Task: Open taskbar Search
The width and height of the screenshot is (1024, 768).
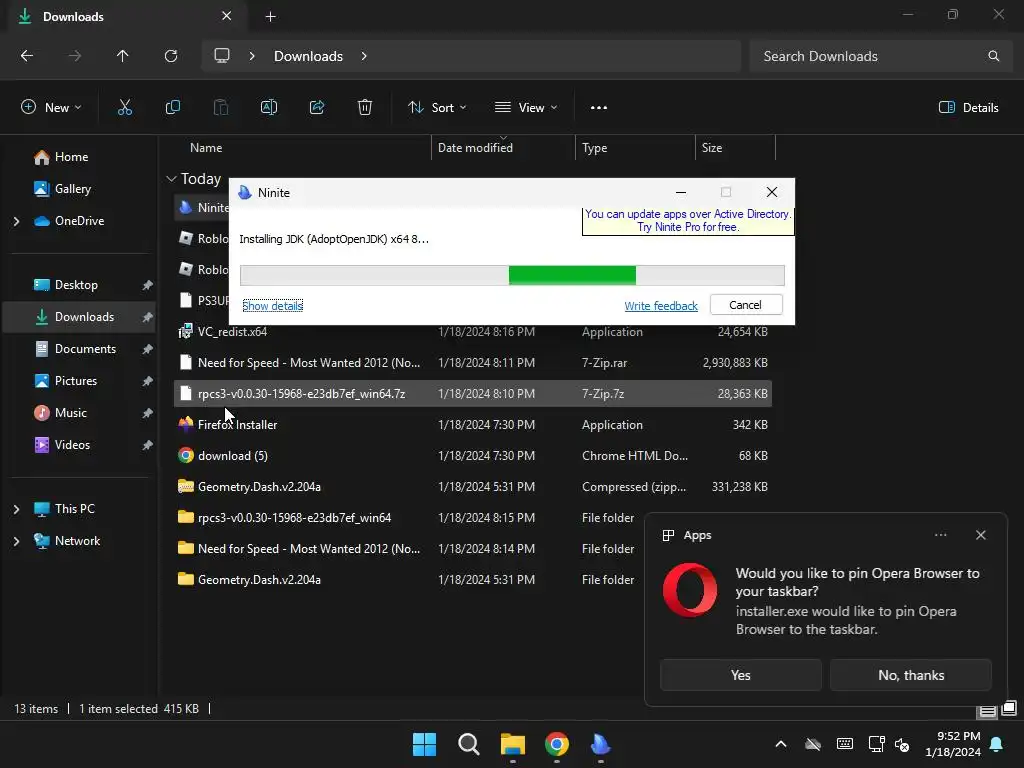Action: click(x=468, y=744)
